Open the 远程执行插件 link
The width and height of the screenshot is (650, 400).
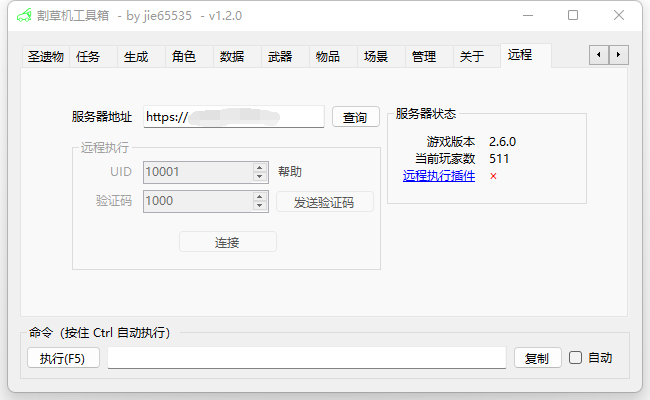(438, 176)
